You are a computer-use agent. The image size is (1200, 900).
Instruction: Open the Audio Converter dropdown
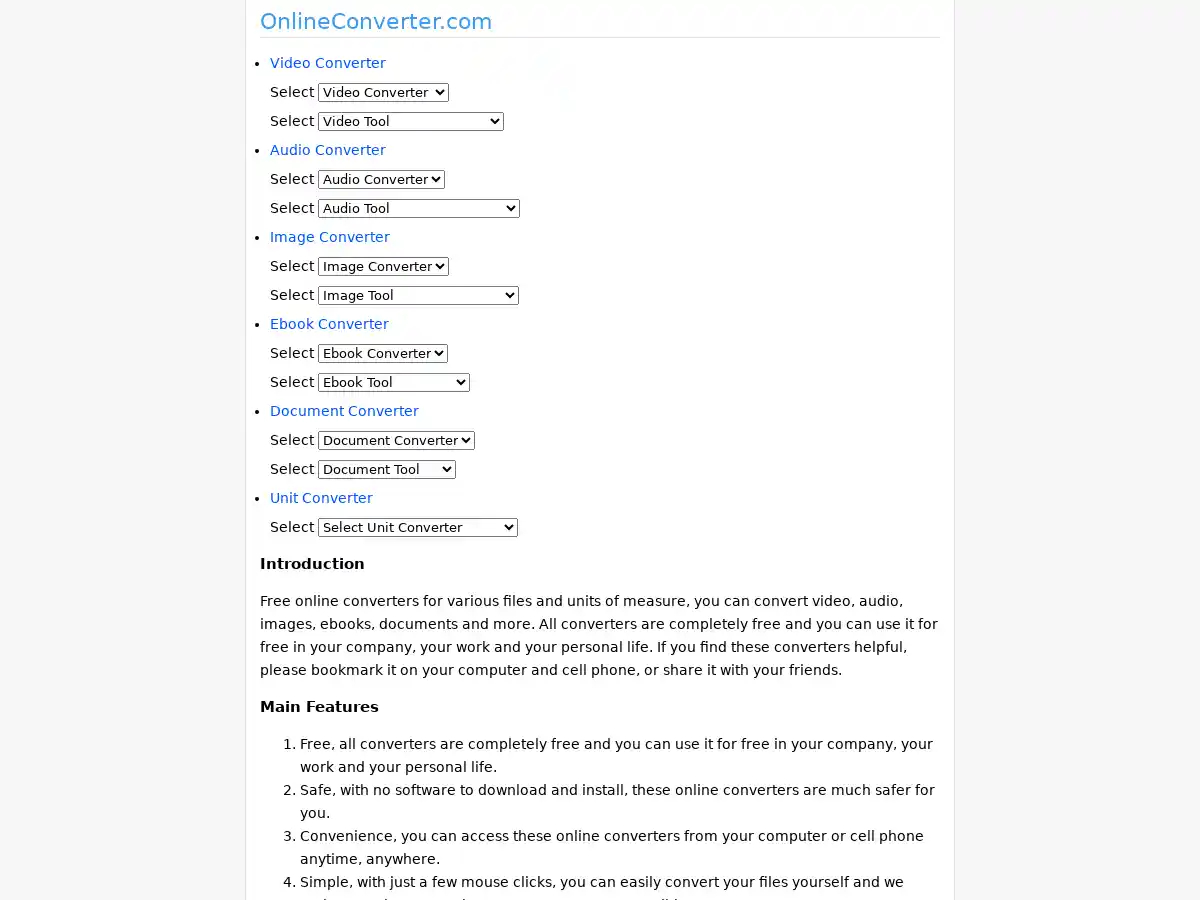(x=381, y=179)
